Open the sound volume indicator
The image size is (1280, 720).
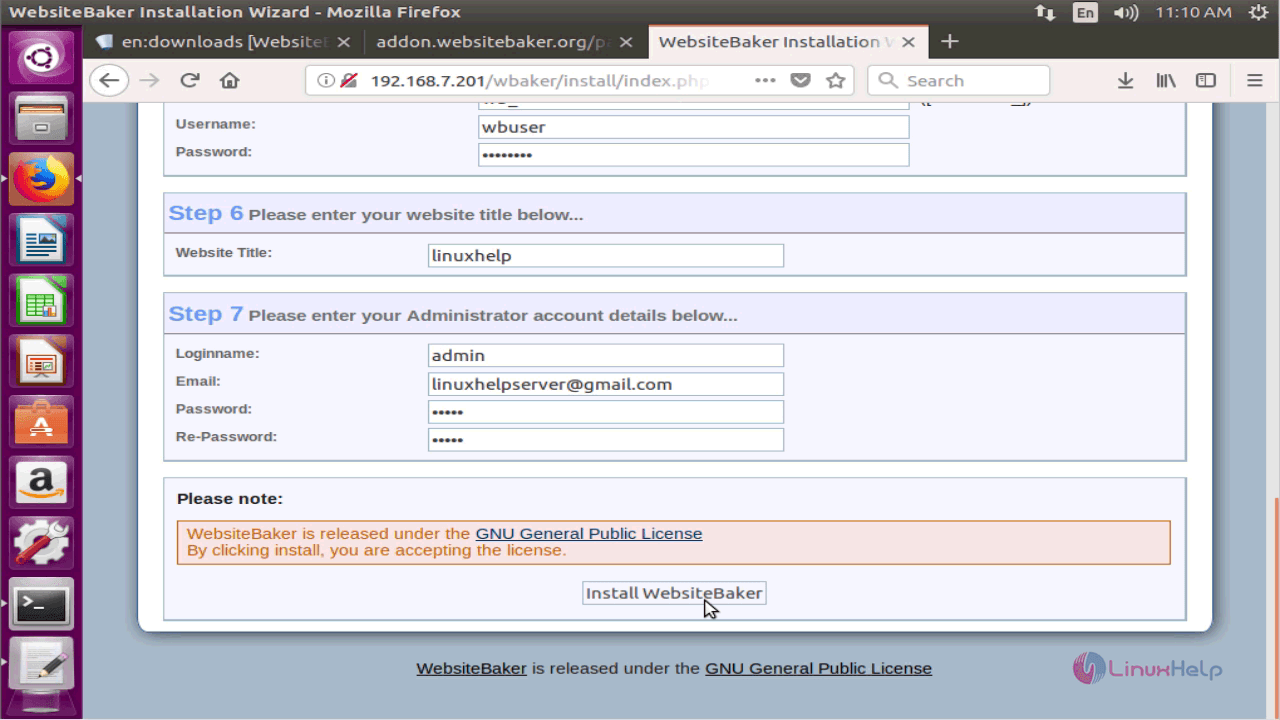pos(1126,12)
